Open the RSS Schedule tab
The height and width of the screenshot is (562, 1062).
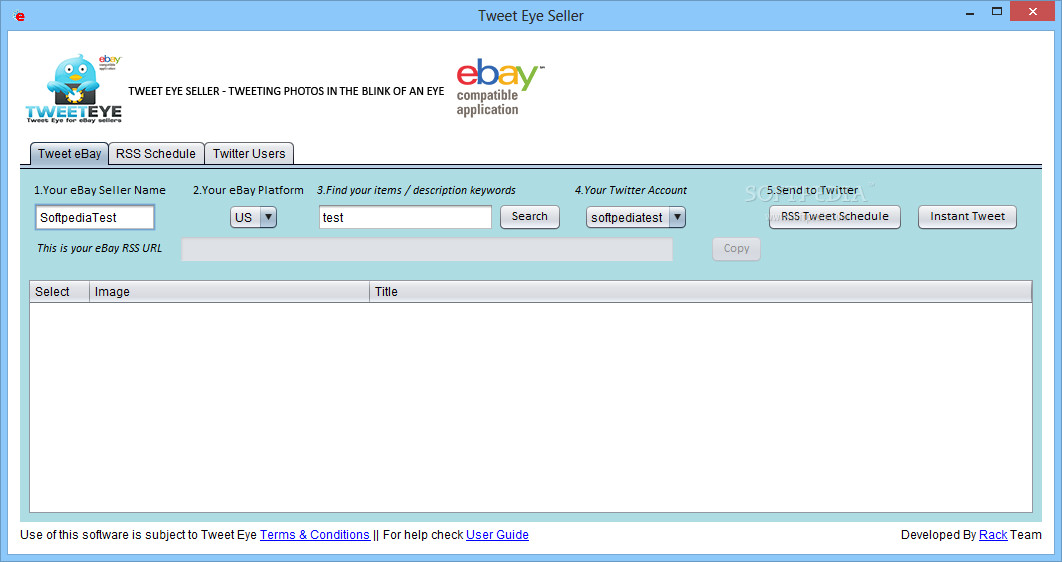[156, 154]
